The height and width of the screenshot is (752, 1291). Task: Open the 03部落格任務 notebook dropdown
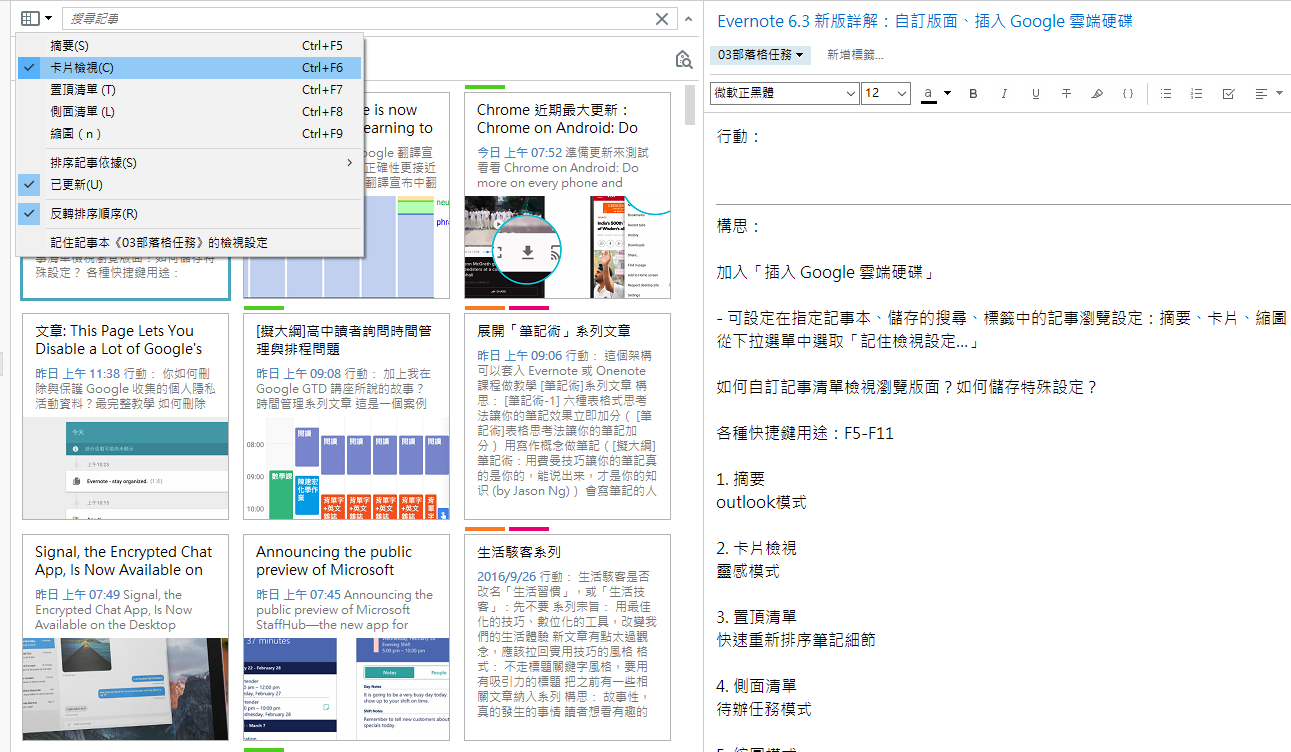[x=761, y=55]
